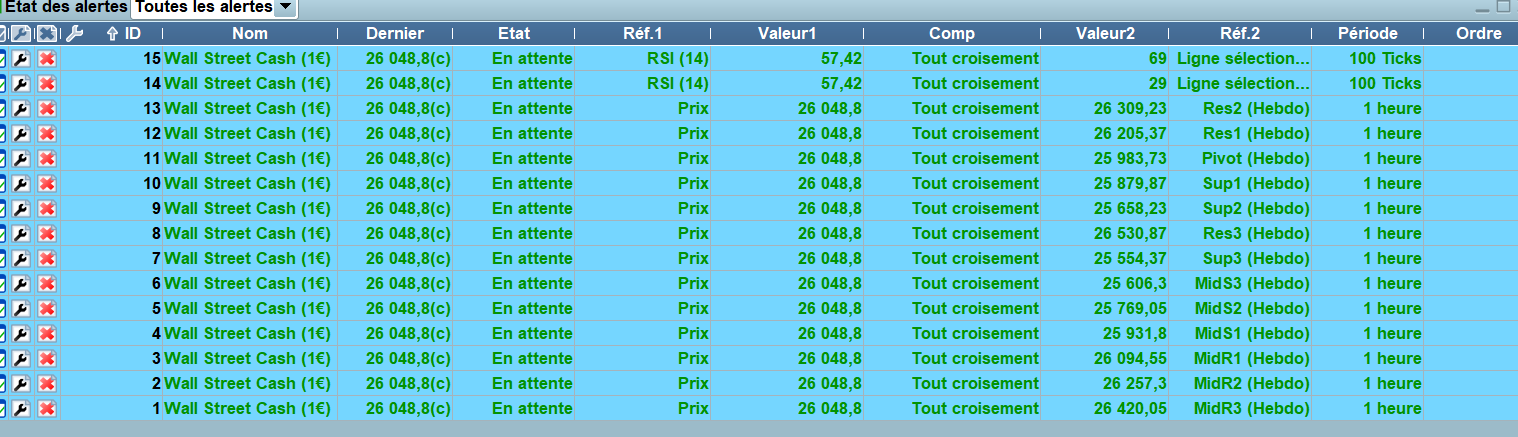
Task: Edit alert 14 with its wrench icon
Action: [x=20, y=84]
